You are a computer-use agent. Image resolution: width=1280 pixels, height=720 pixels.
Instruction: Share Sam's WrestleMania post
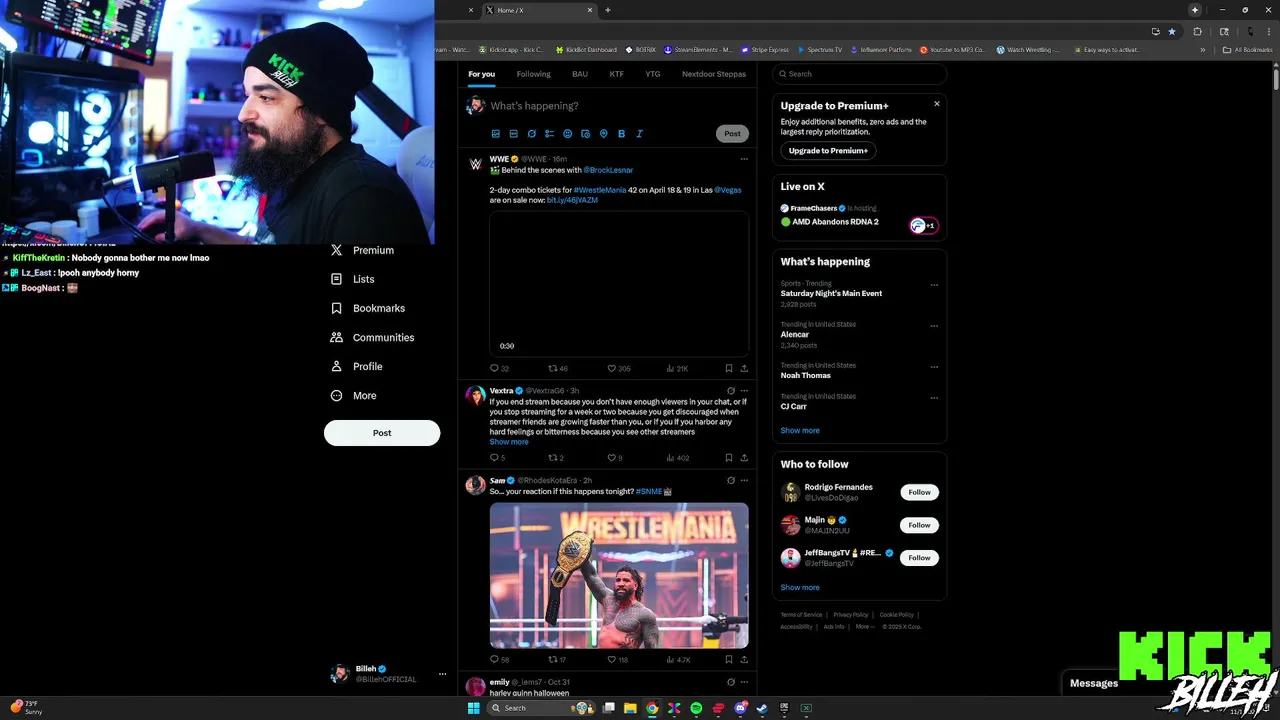click(744, 660)
